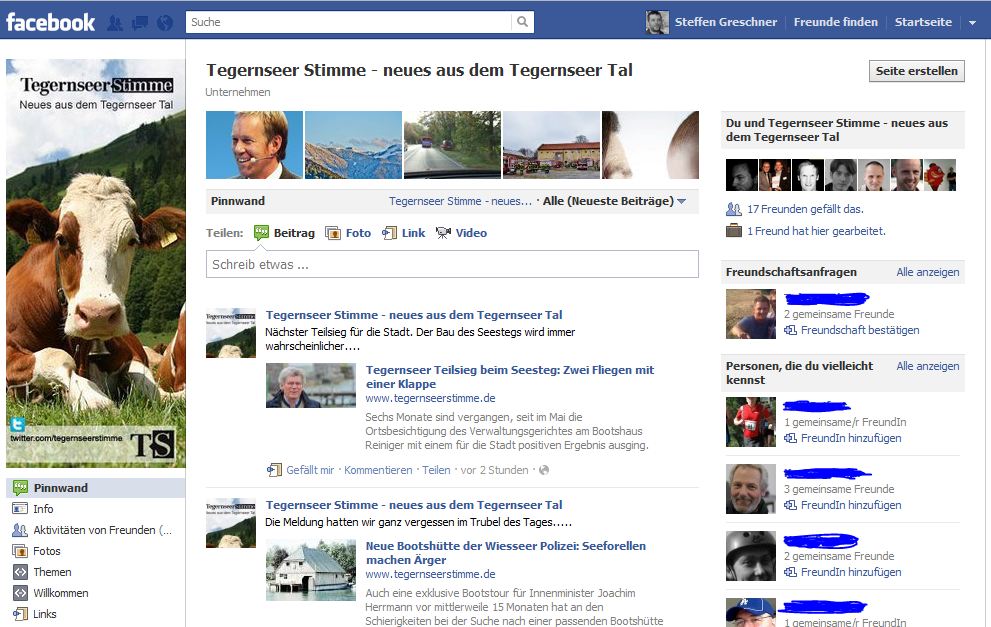Select Foto share option
This screenshot has height=627, width=991.
pyautogui.click(x=348, y=233)
